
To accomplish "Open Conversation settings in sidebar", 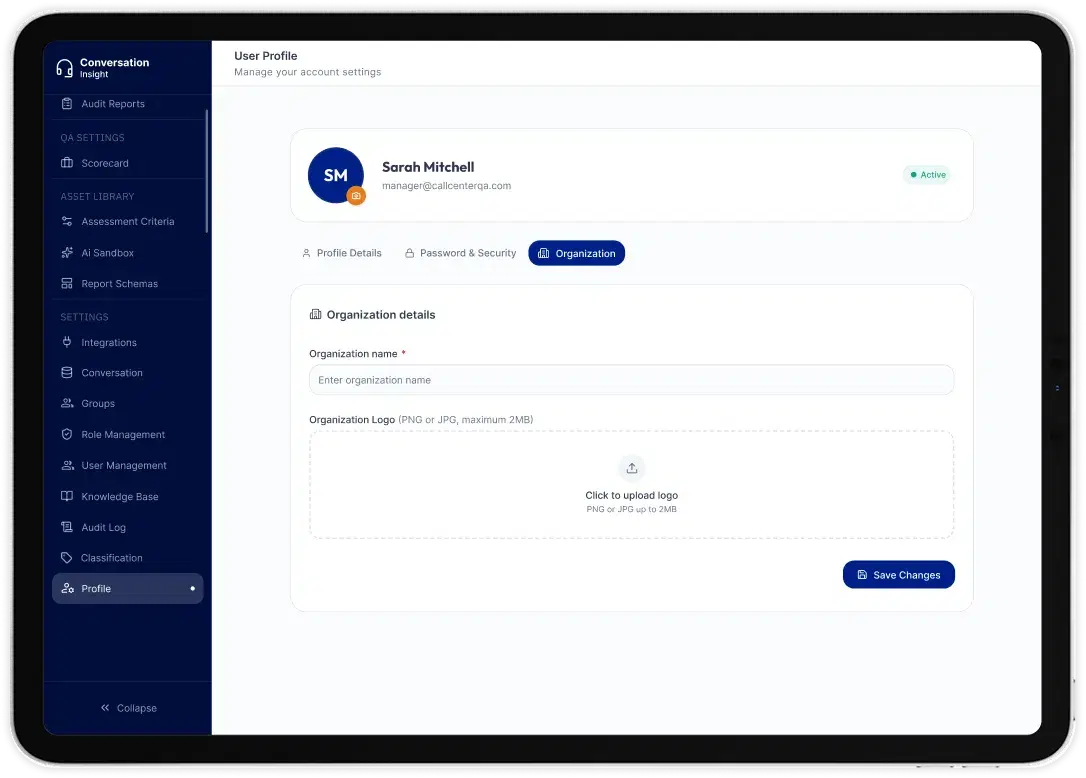I will [127, 373].
